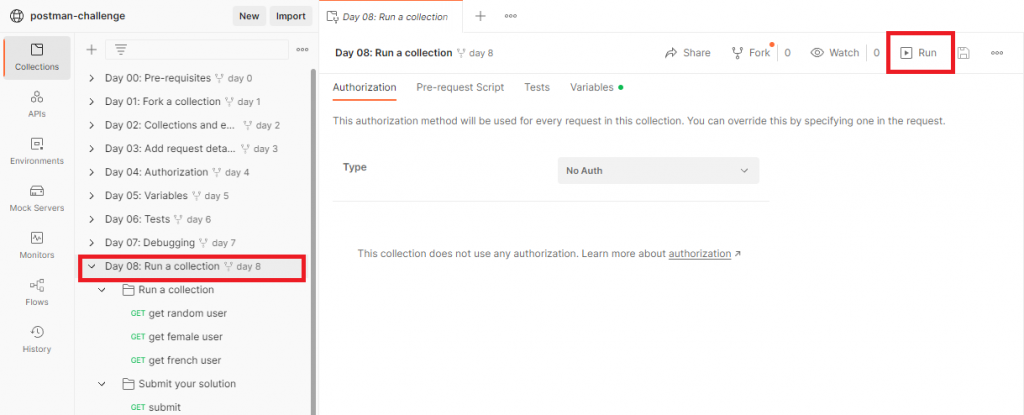Open the No Auth type dropdown
Screen dimensions: 1024x415
coord(658,171)
